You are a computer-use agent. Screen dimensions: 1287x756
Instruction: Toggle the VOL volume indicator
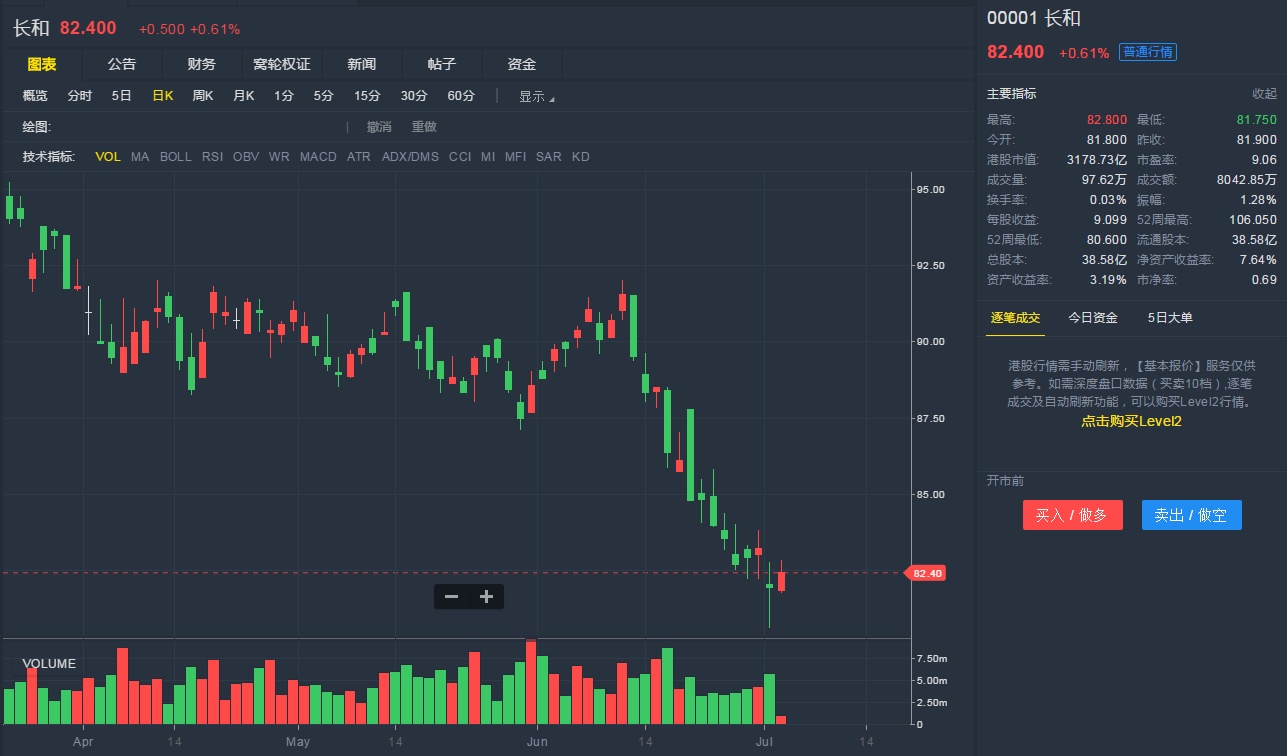[x=108, y=157]
